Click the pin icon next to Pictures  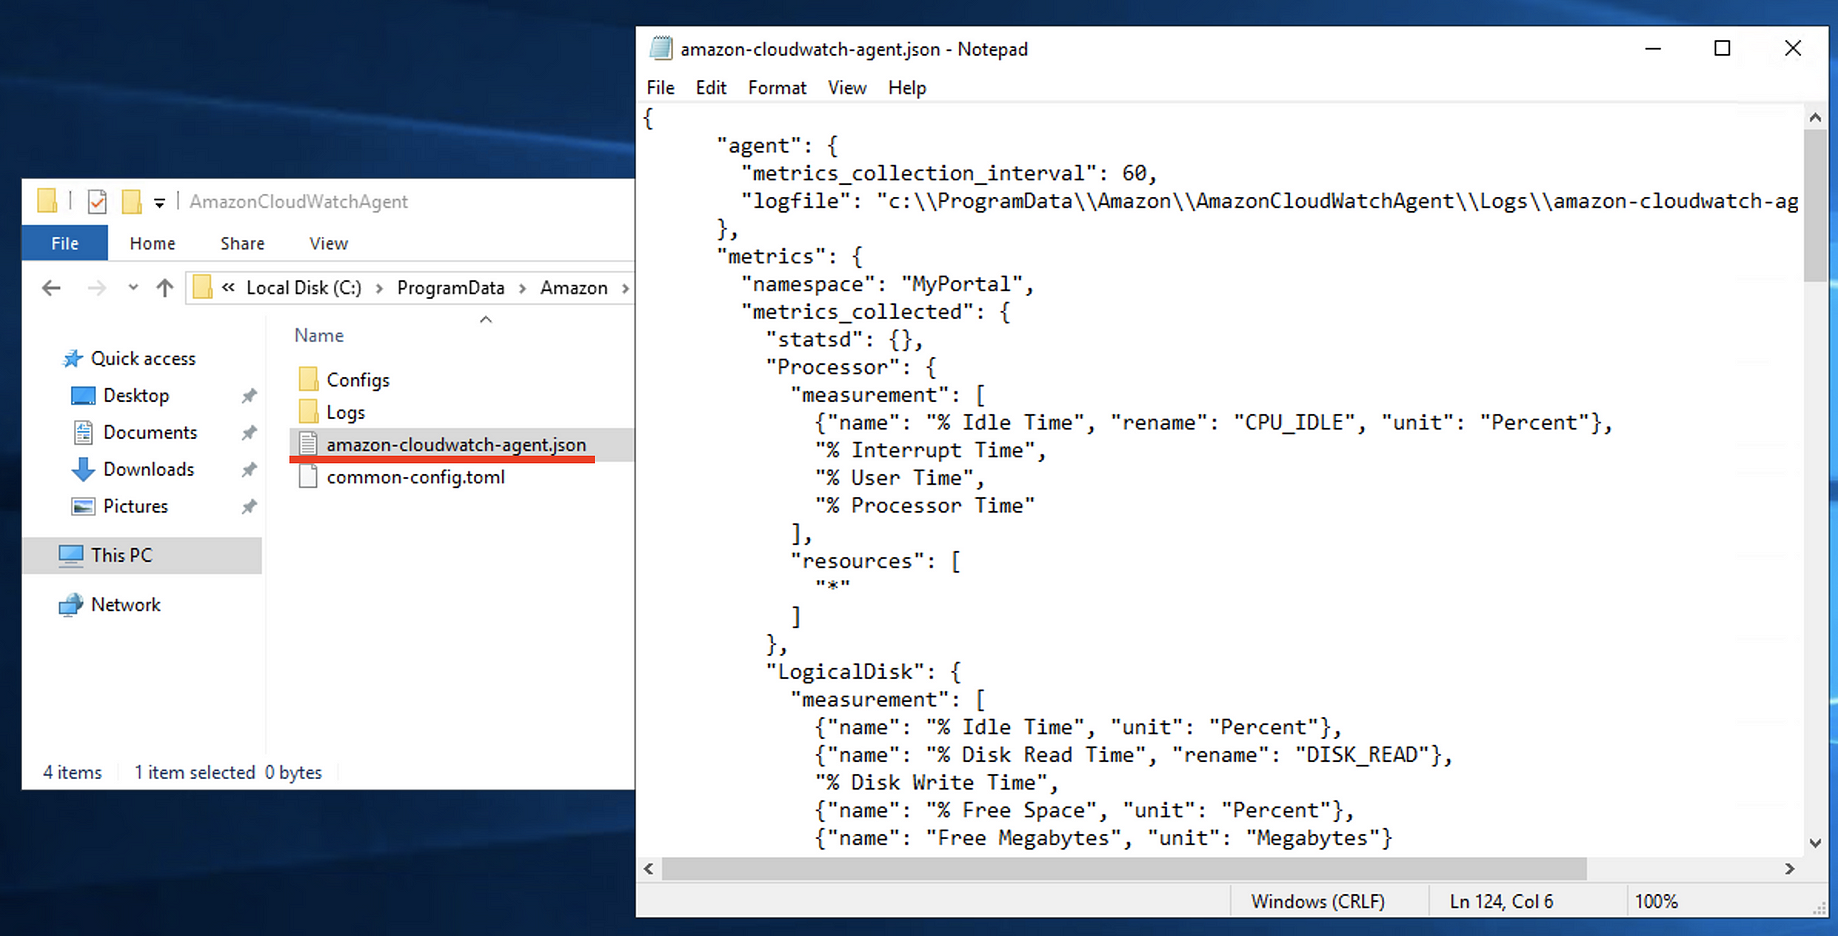249,507
